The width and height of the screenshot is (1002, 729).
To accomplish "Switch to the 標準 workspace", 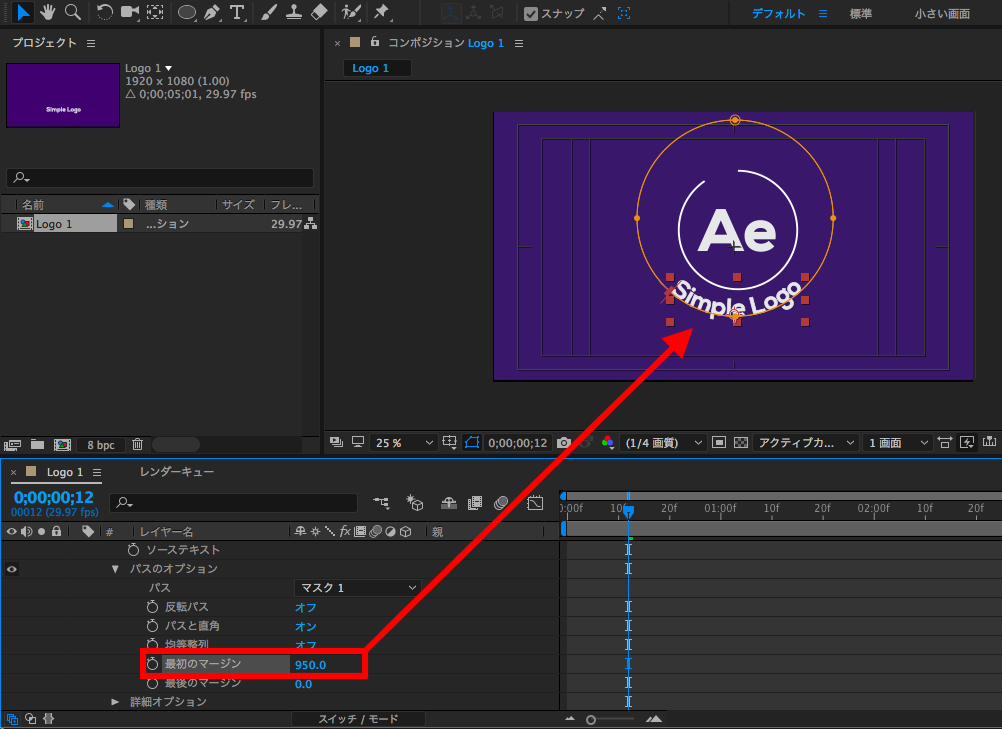I will pos(860,14).
